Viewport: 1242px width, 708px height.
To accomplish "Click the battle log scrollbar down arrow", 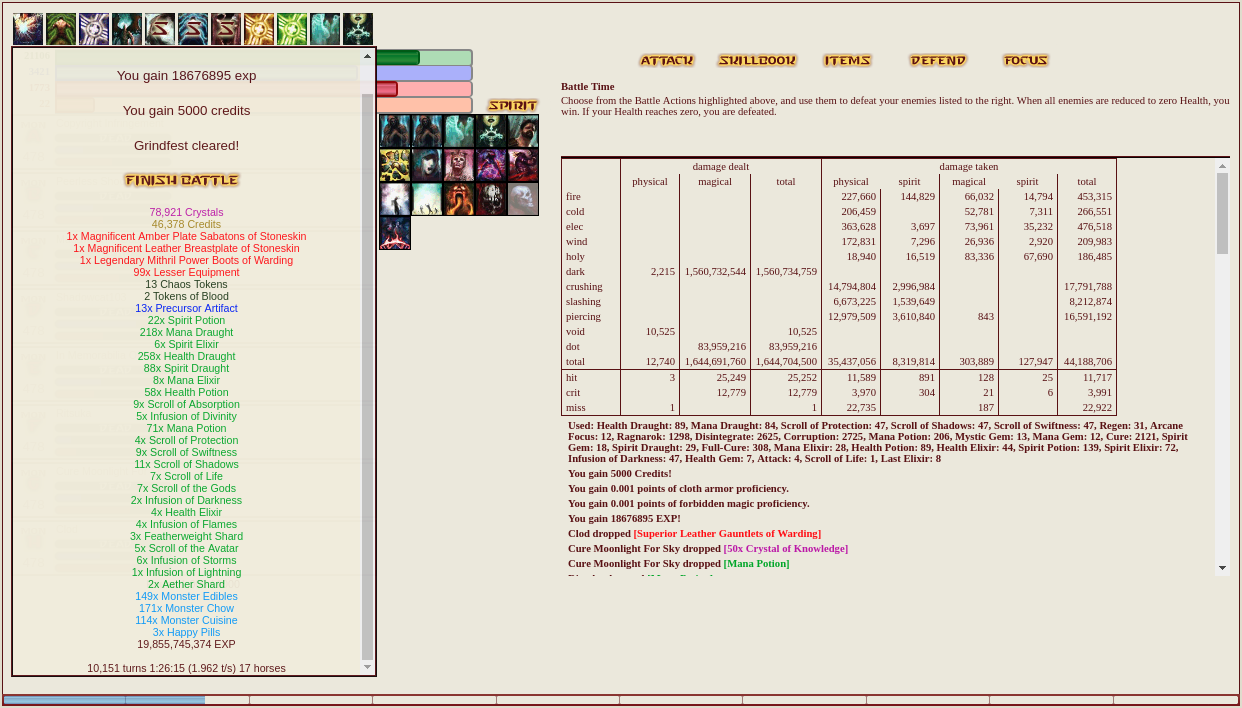I will (x=1222, y=568).
